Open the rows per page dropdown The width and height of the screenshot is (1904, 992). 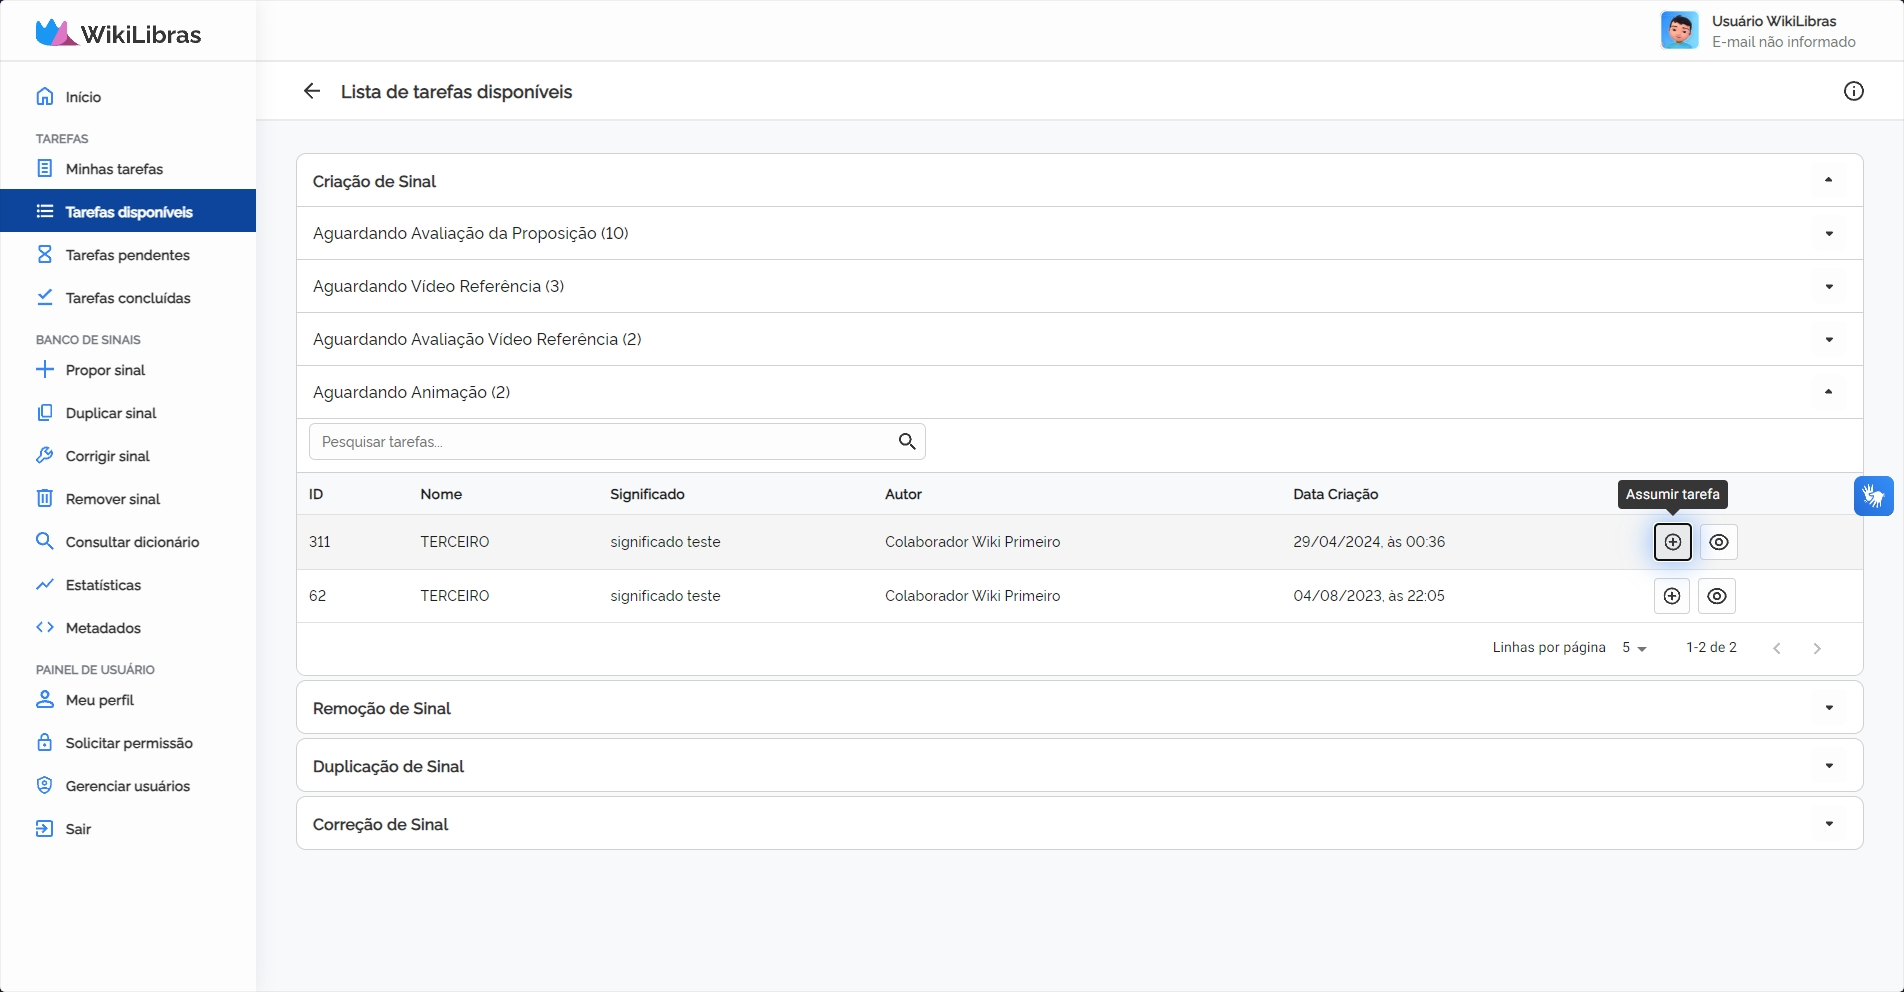coord(1634,648)
